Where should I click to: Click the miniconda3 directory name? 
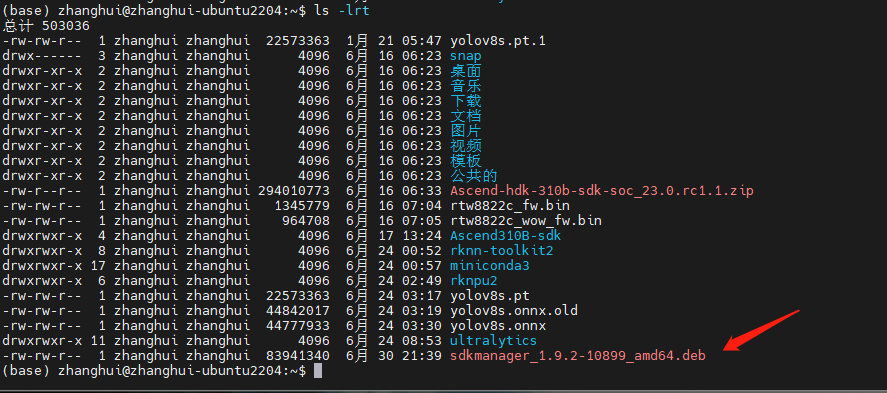pyautogui.click(x=489, y=265)
